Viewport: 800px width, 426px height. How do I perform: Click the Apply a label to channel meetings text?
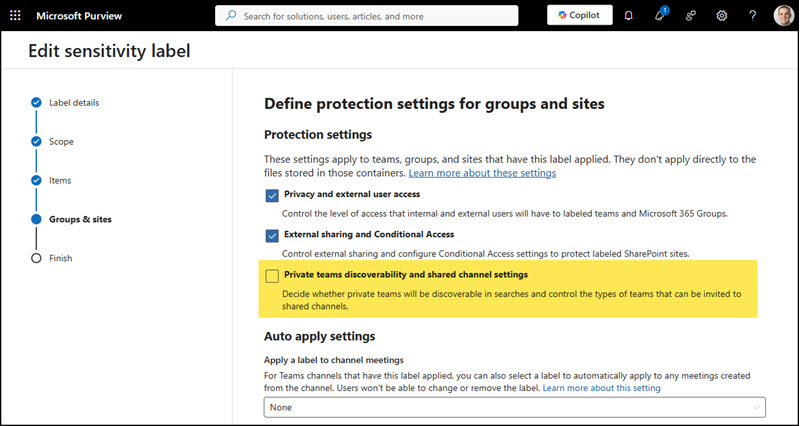click(x=334, y=360)
